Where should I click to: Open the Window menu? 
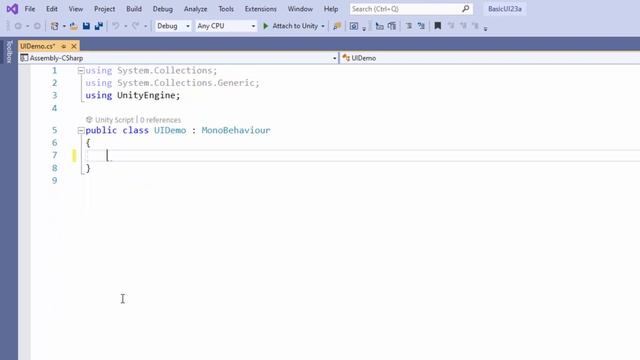300,9
